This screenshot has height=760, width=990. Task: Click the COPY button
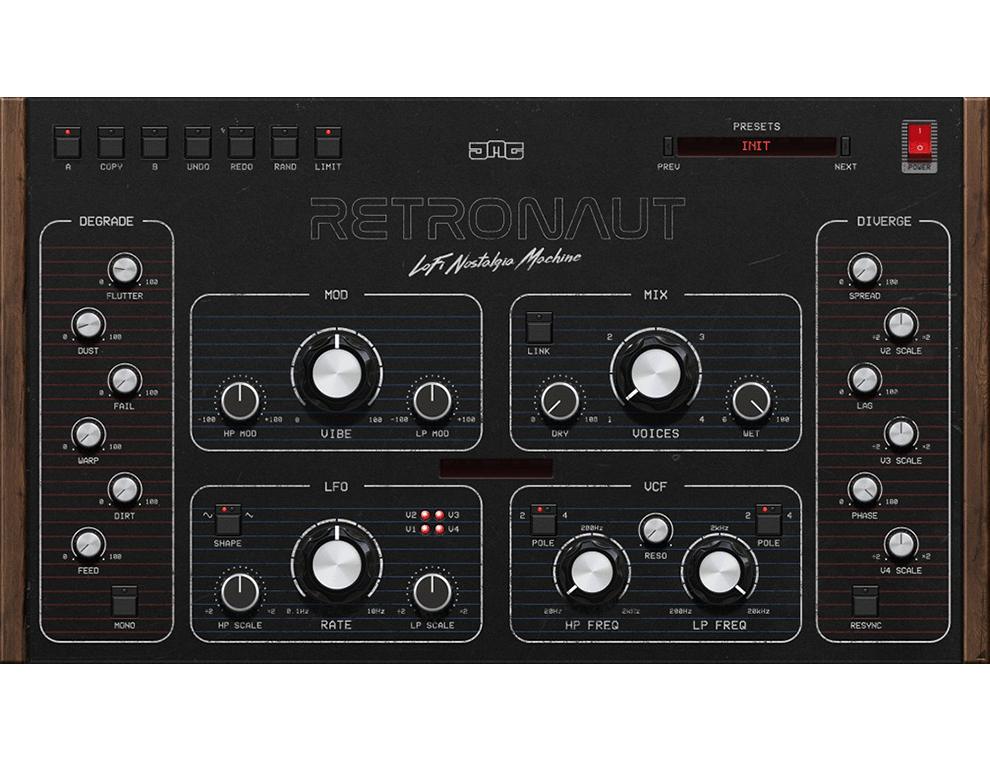[111, 143]
